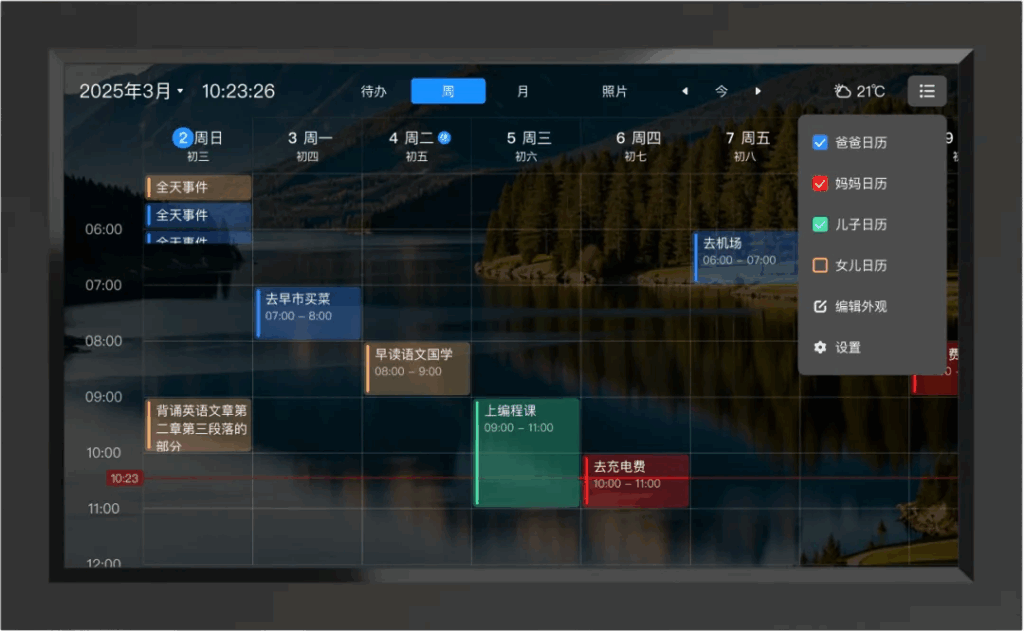Click the highlighted date 2 circle
The width and height of the screenshot is (1024, 631).
pos(182,138)
